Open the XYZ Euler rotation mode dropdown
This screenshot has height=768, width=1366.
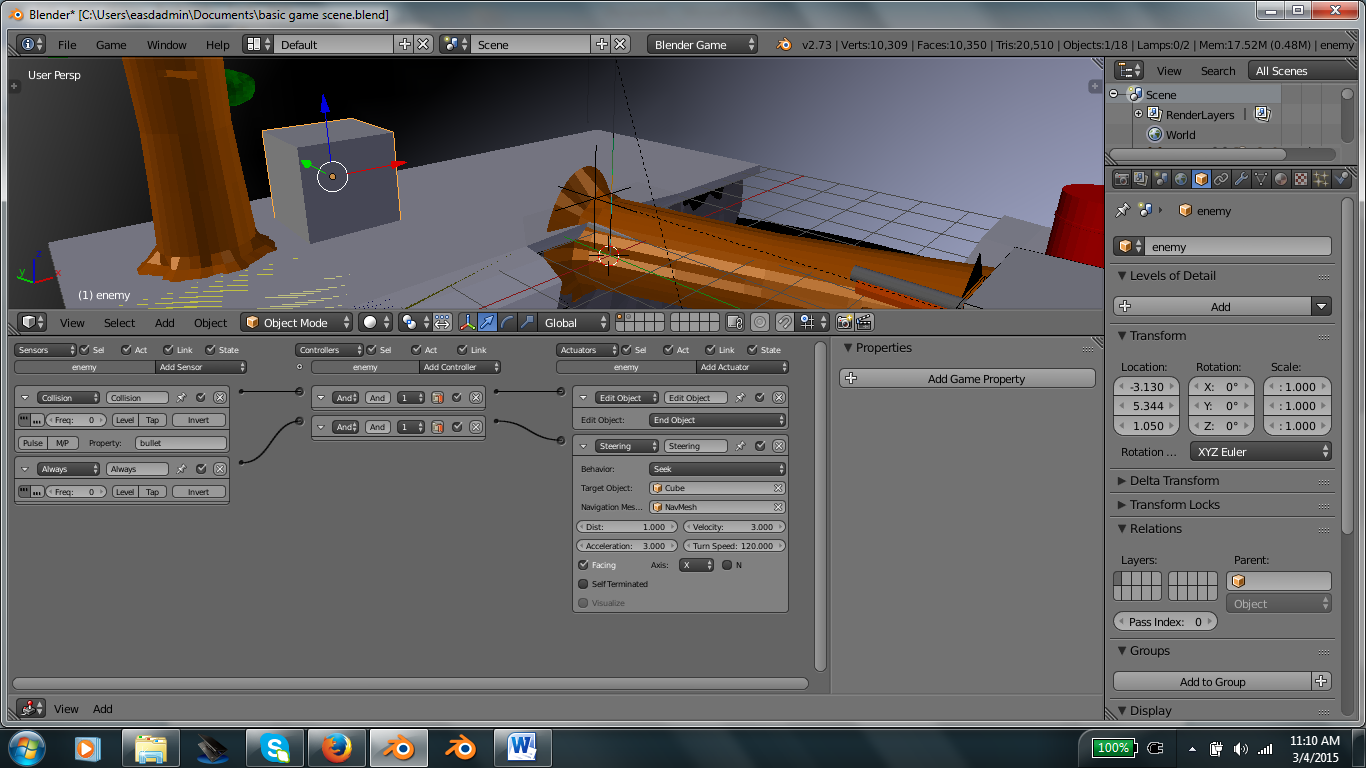click(x=1260, y=452)
